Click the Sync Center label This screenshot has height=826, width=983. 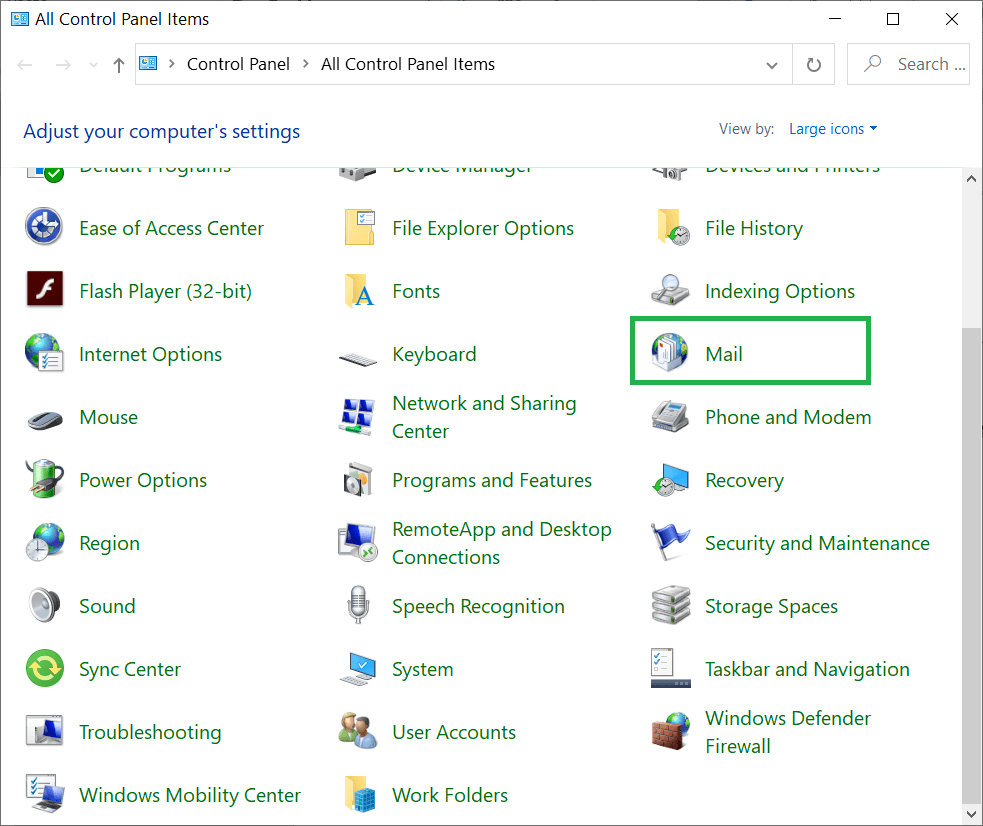(x=130, y=669)
